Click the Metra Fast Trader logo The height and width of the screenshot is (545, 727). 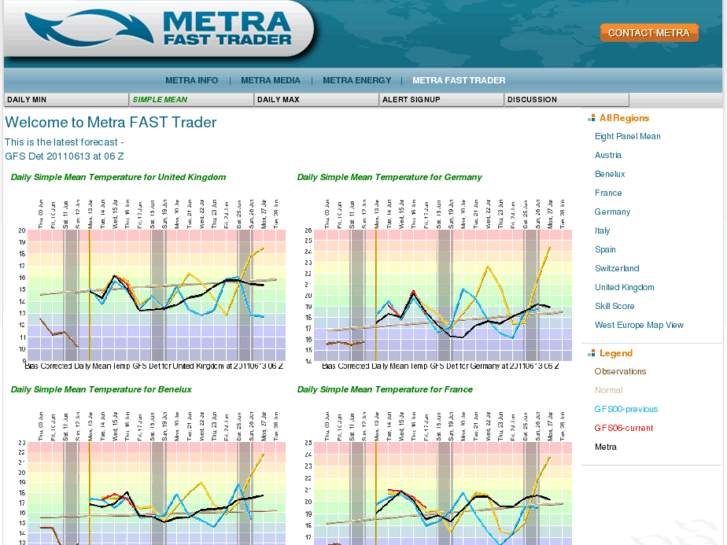click(159, 29)
